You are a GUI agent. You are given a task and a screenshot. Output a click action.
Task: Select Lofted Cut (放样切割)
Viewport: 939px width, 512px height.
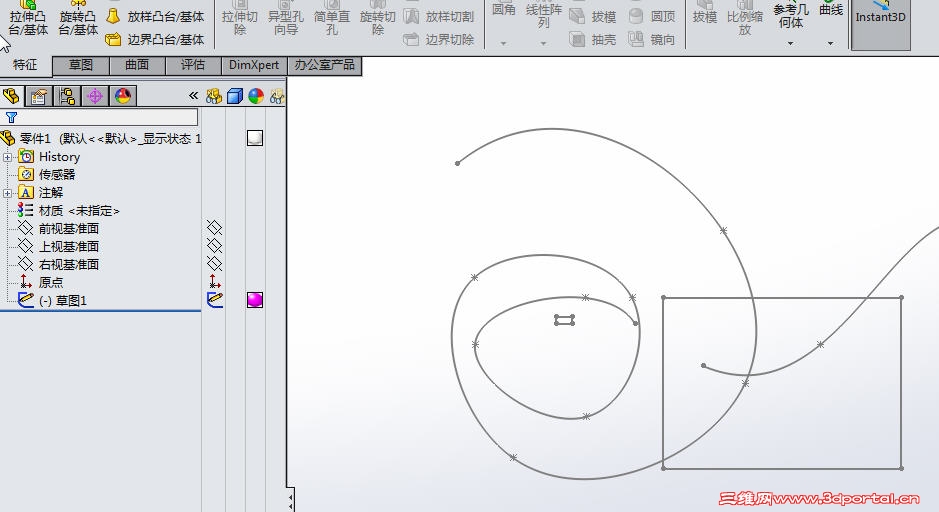(439, 16)
